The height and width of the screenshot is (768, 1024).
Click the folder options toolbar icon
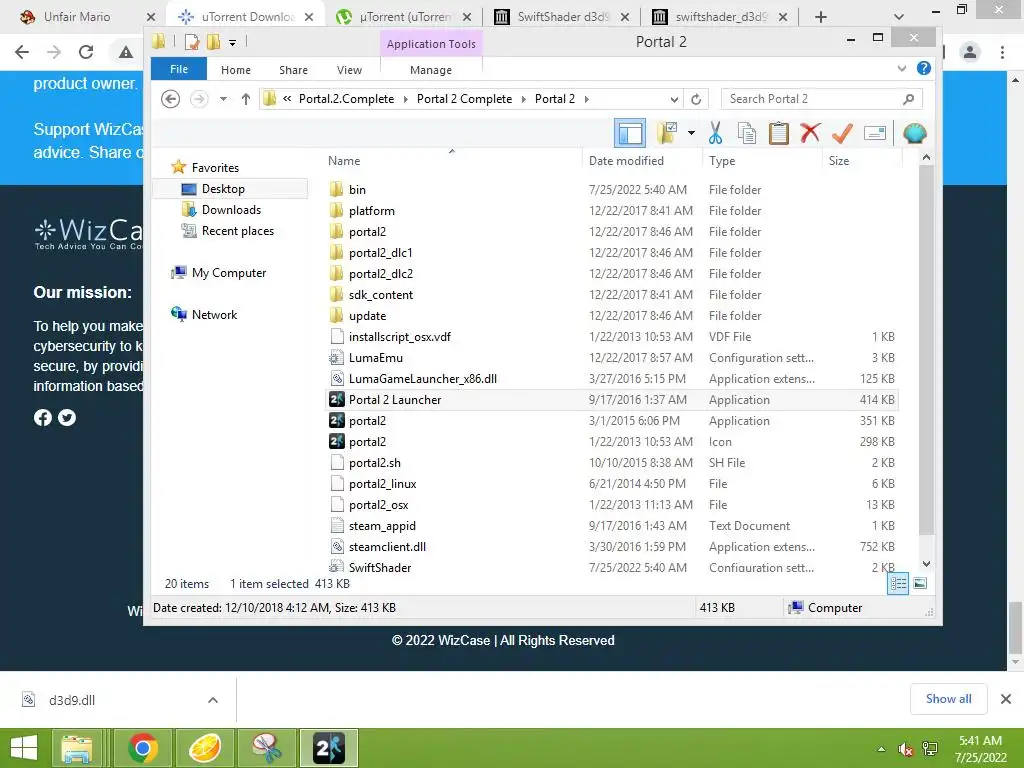(667, 133)
